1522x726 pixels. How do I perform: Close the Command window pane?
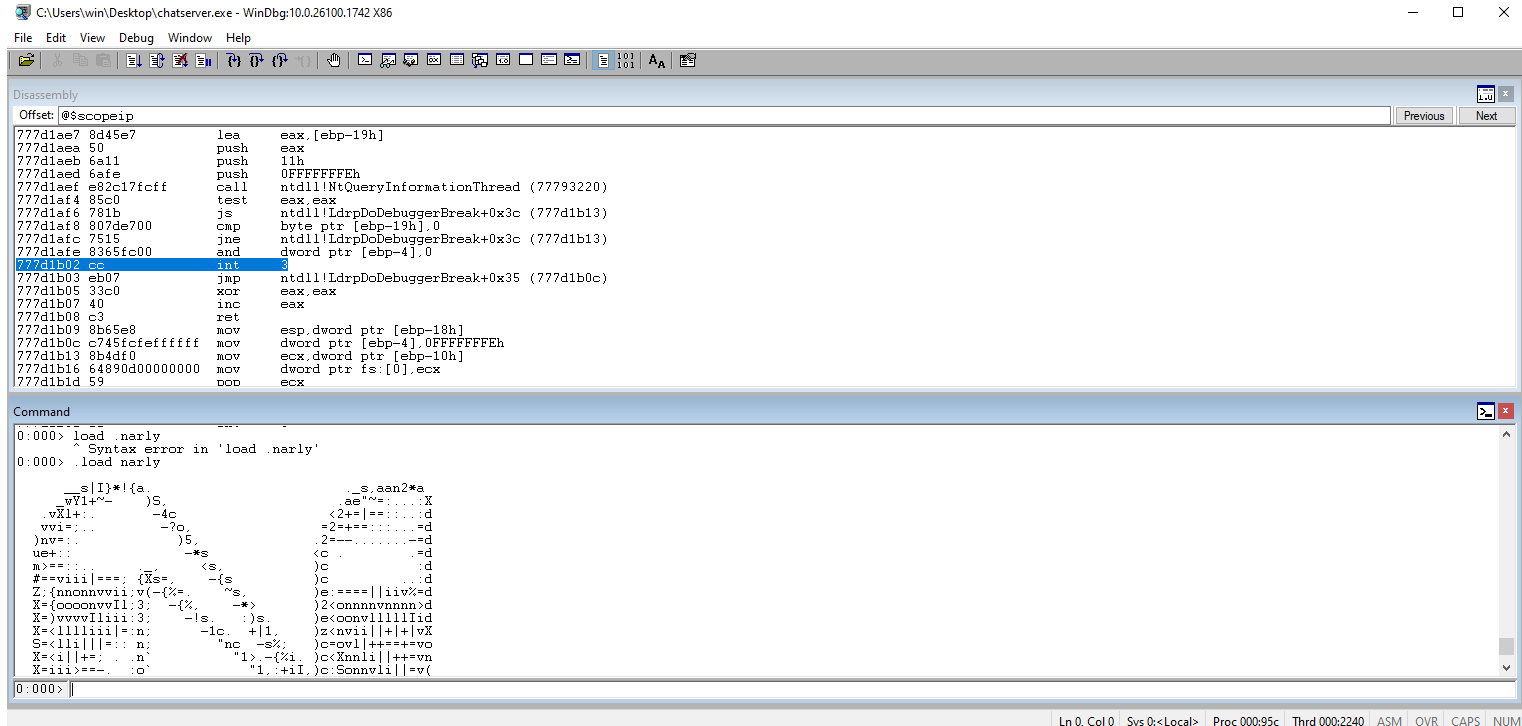pyautogui.click(x=1506, y=412)
